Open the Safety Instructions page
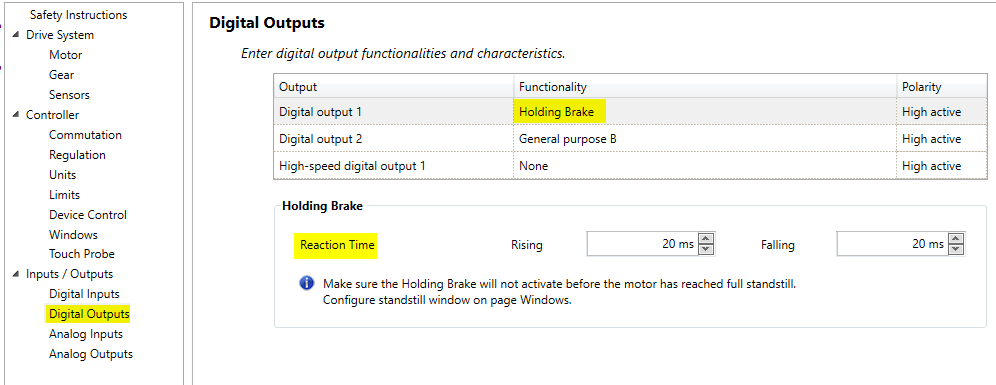Viewport: 996px width, 385px height. point(78,15)
